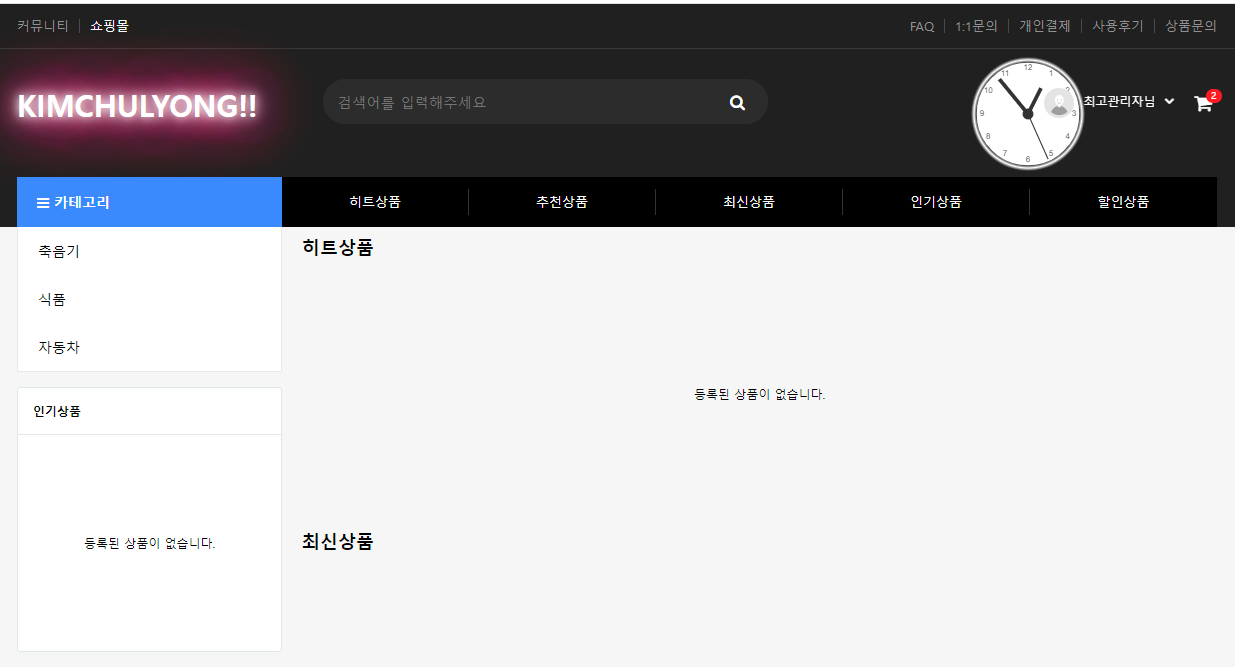Go to the 최신상품 menu

click(749, 202)
